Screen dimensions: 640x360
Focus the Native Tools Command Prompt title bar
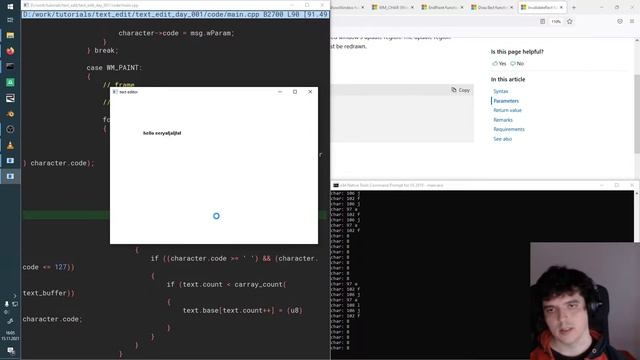pos(484,185)
